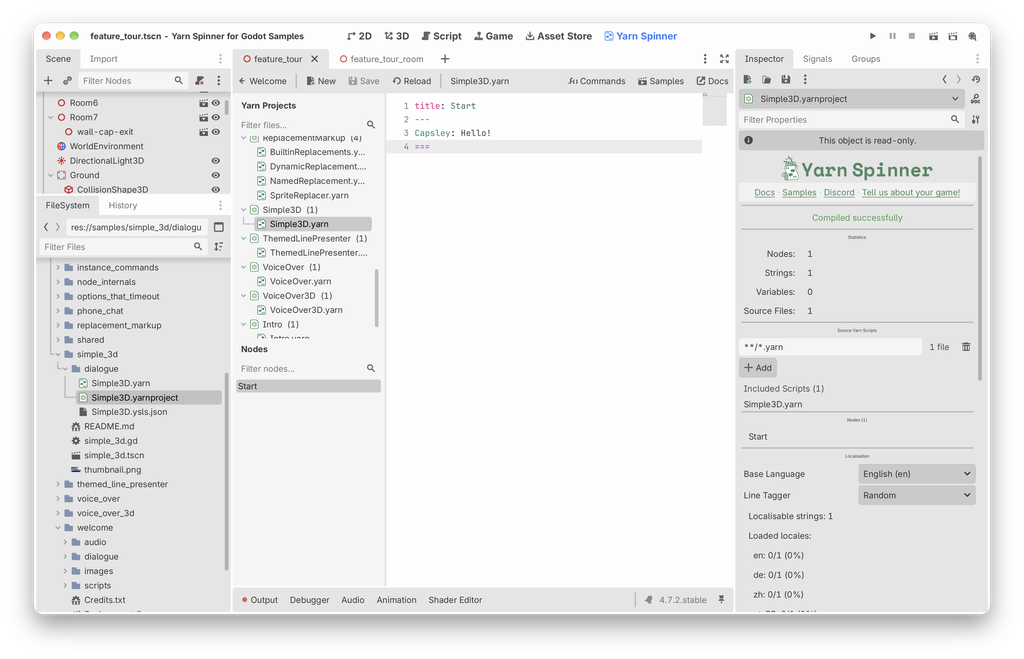Collapse the Simple3D yarn project
The height and width of the screenshot is (659, 1024).
(244, 210)
